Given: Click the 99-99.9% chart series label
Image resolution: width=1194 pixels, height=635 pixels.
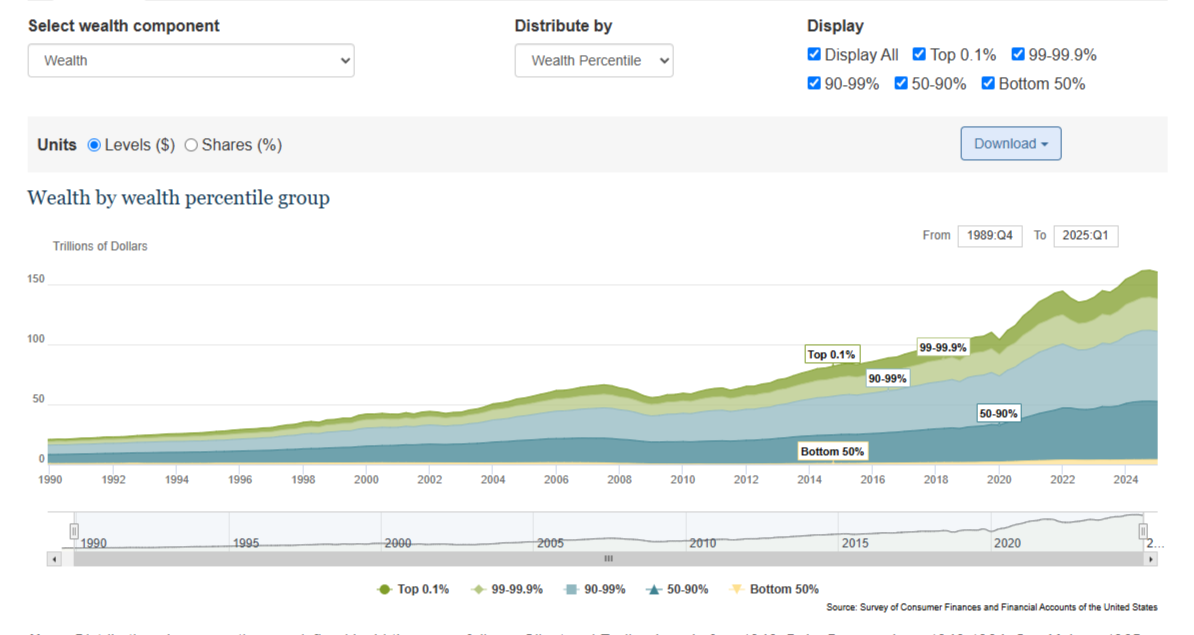Looking at the screenshot, I should point(943,347).
